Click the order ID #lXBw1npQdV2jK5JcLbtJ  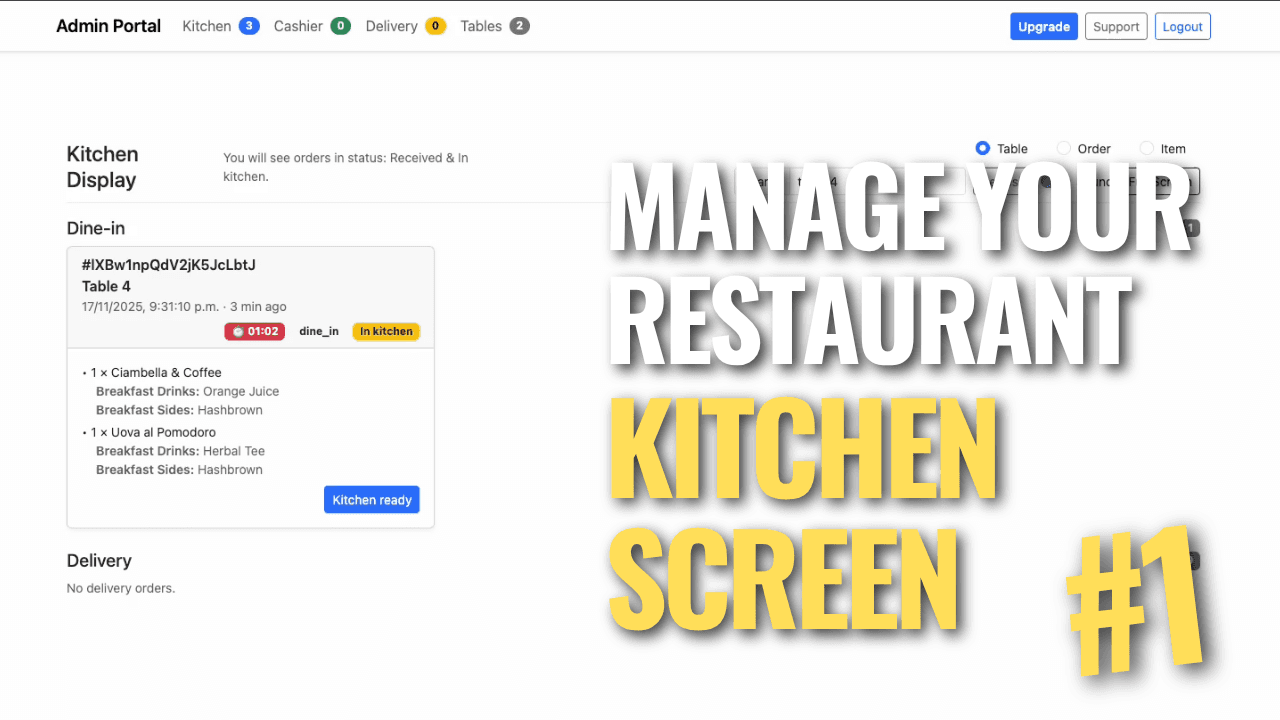[166, 264]
